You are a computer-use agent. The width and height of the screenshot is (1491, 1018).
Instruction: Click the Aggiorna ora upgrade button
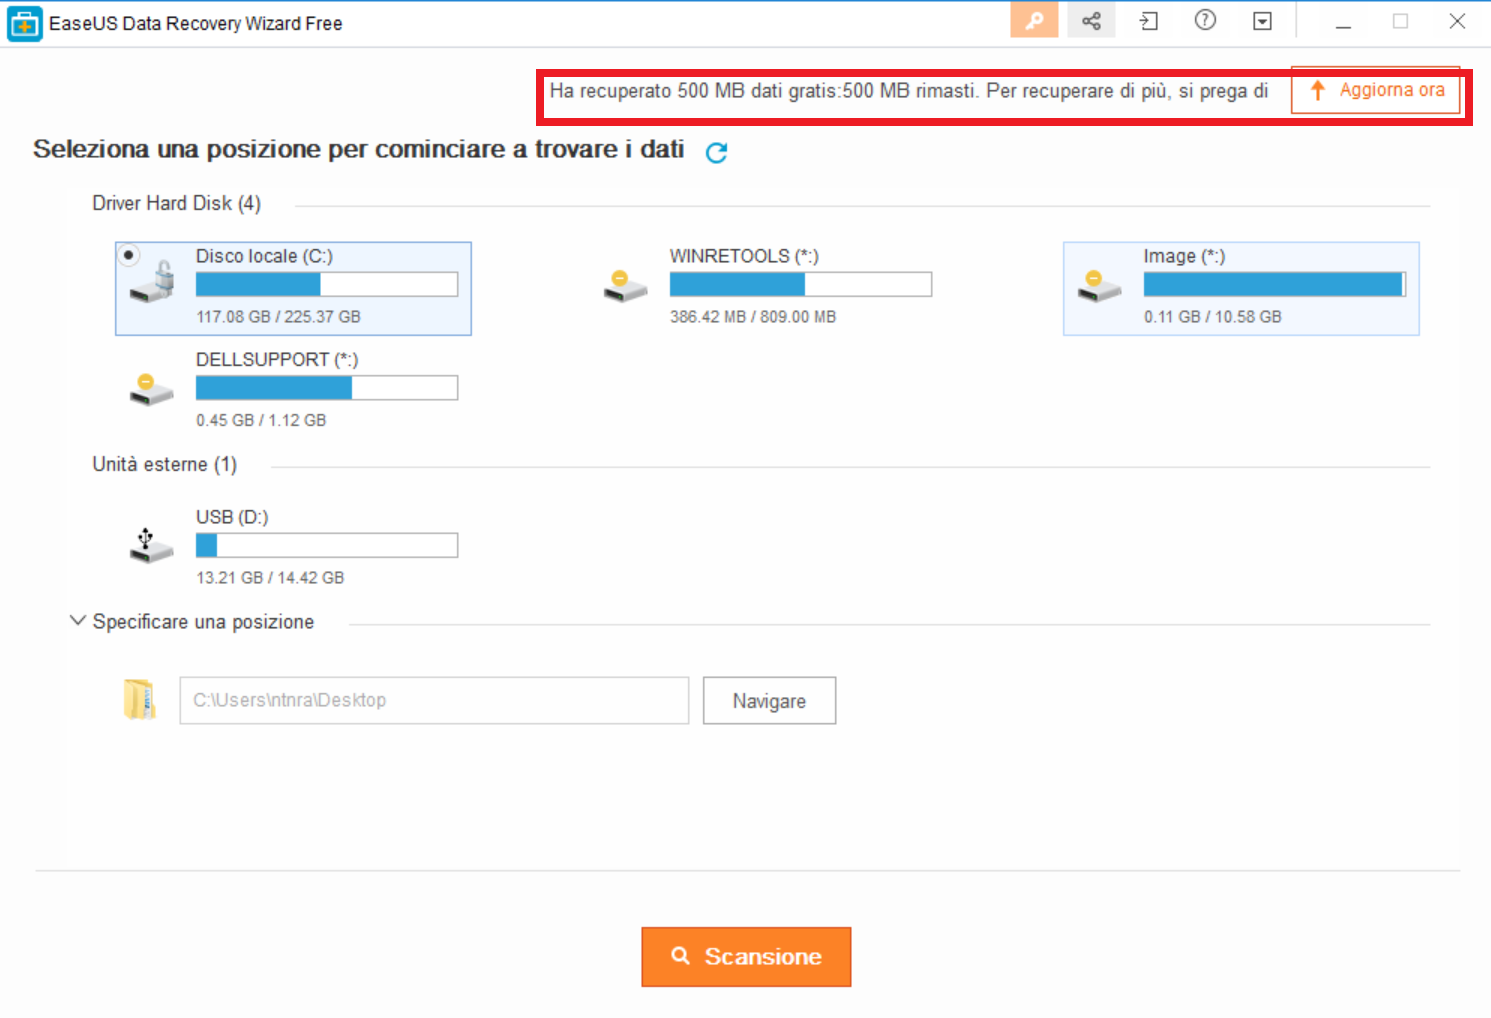coord(1376,90)
